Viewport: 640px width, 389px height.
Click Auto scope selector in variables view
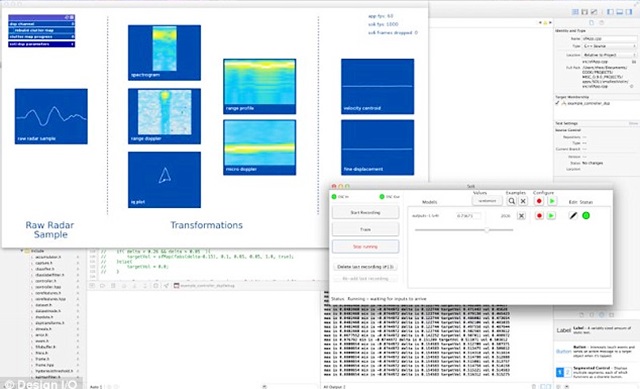(x=96, y=386)
